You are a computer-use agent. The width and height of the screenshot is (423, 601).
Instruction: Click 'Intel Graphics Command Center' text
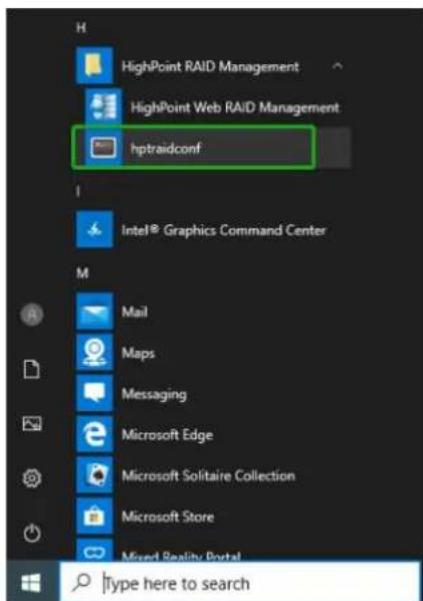pyautogui.click(x=224, y=230)
